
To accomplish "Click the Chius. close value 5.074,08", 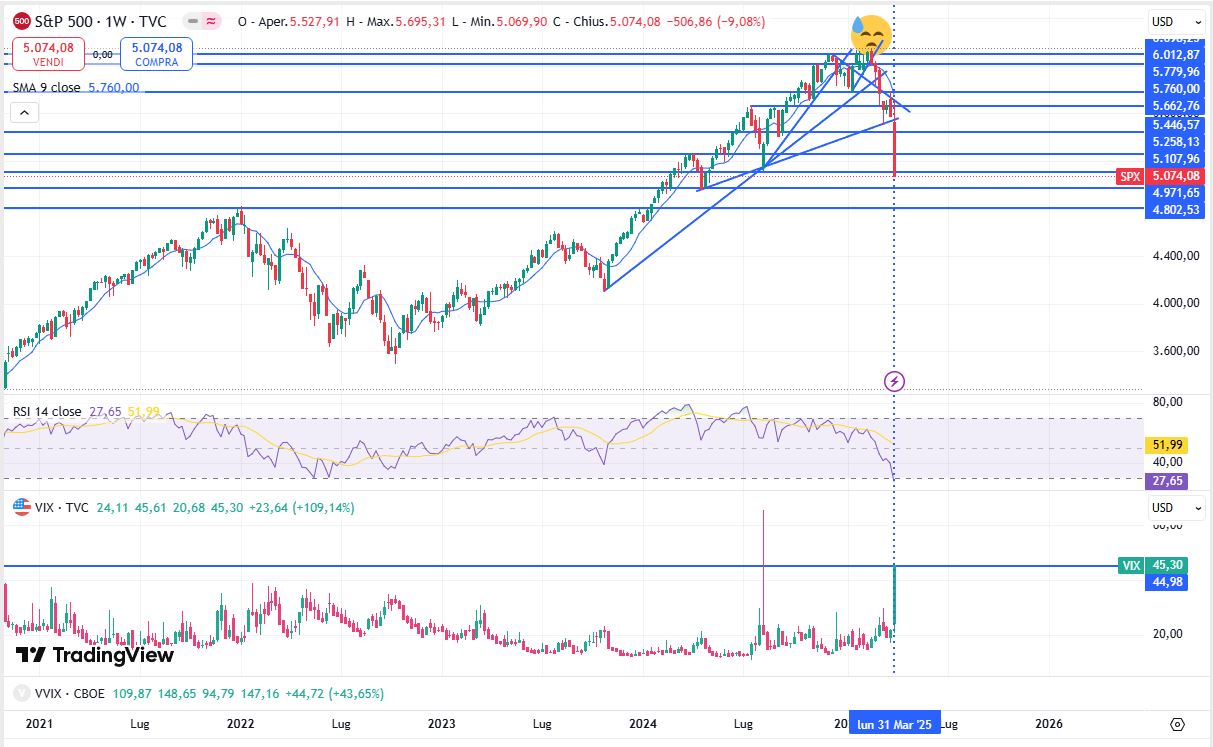I will (x=634, y=21).
